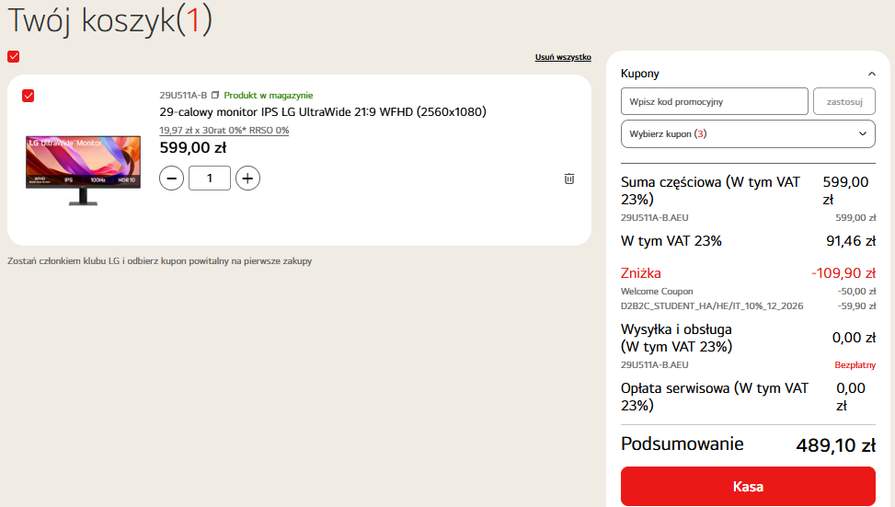Screen dimensions: 895x507
Task: Delete the monitor with the trash icon
Action: [x=569, y=179]
